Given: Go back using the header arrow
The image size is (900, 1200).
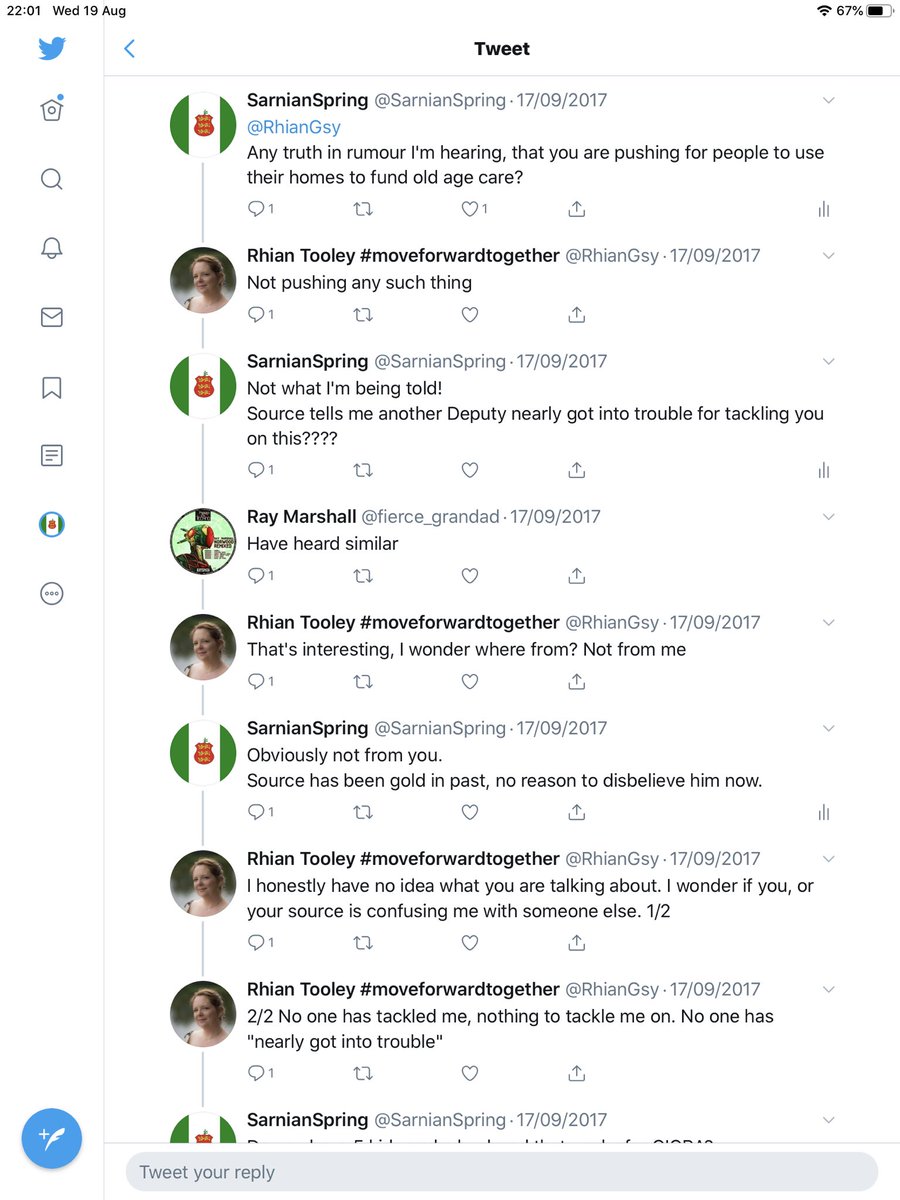Looking at the screenshot, I should point(129,48).
